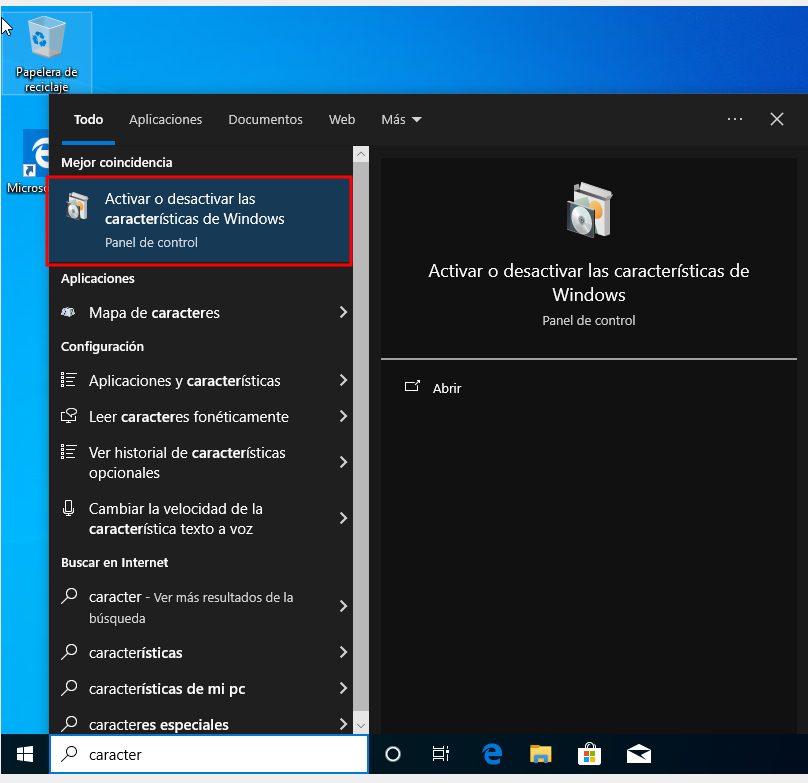Open File Explorer from the taskbar
Image resolution: width=808 pixels, height=783 pixels.
540,754
